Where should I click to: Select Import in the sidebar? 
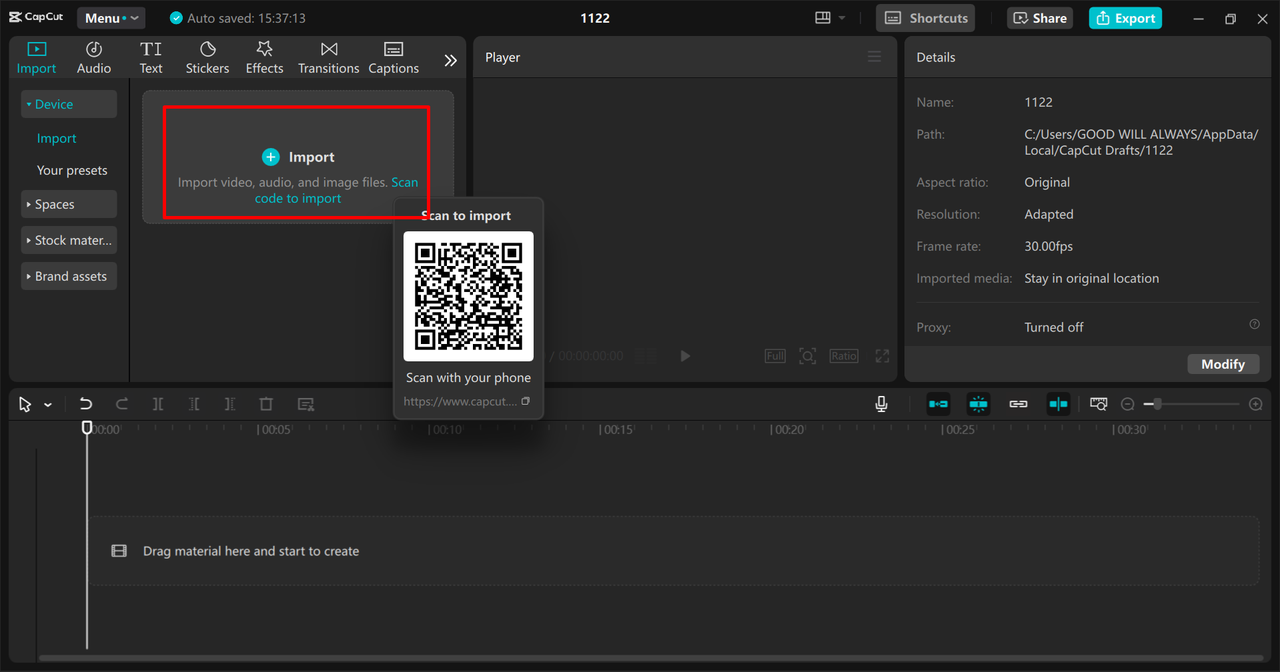(57, 138)
